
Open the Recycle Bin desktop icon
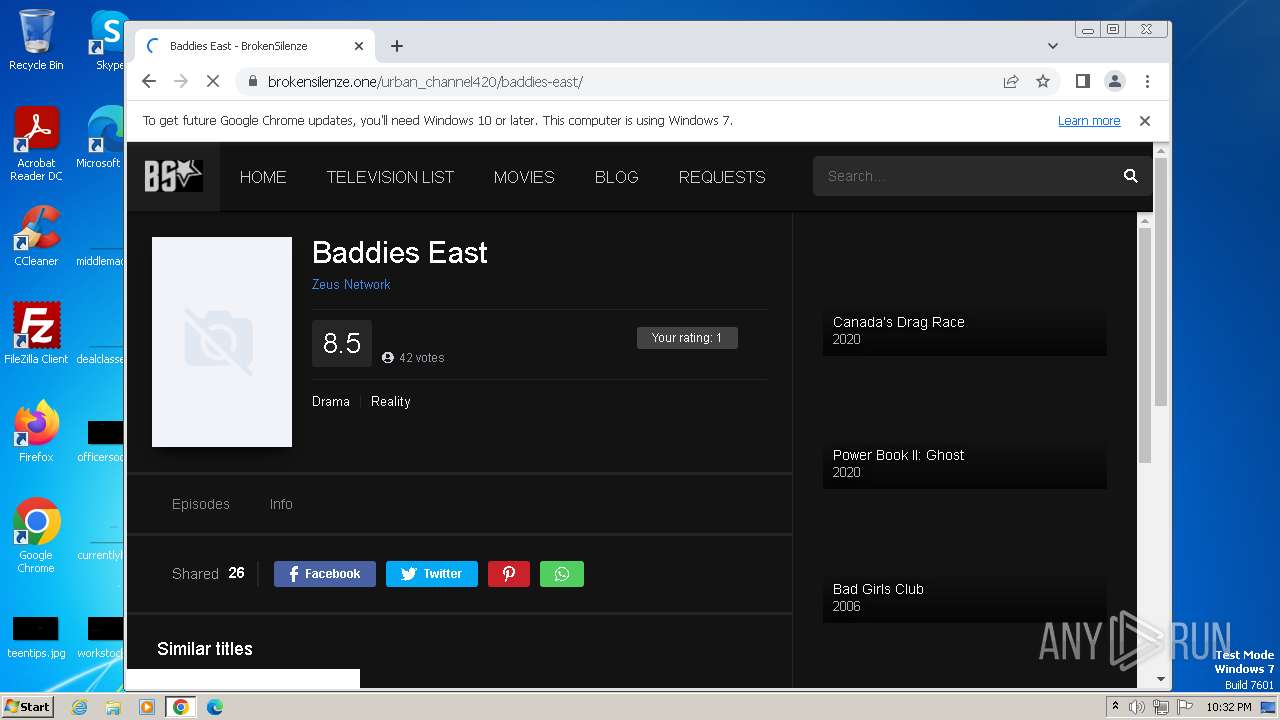click(x=36, y=40)
